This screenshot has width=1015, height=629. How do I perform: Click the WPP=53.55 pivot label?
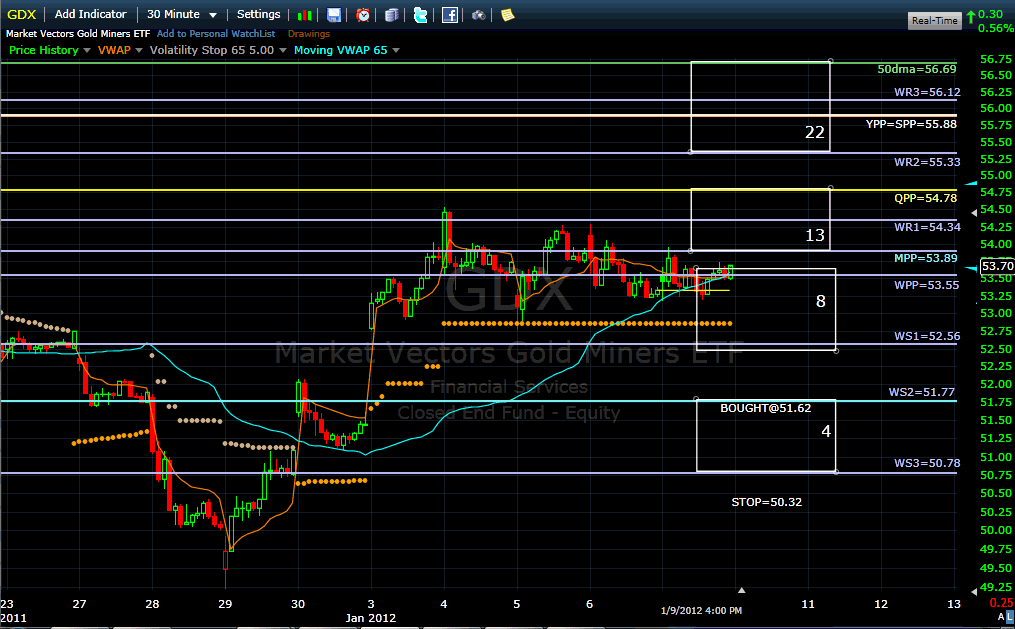[x=927, y=285]
